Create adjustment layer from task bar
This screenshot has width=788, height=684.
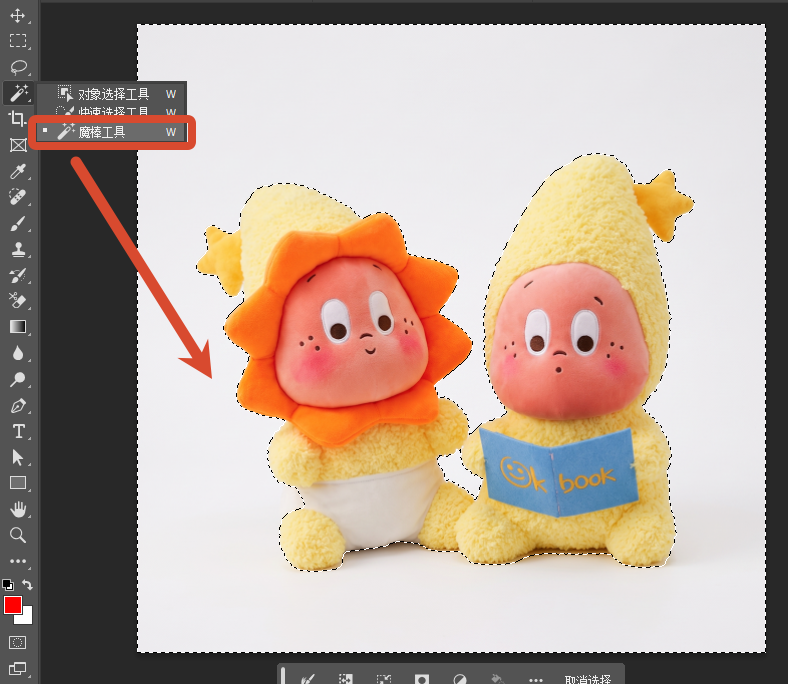pyautogui.click(x=460, y=678)
